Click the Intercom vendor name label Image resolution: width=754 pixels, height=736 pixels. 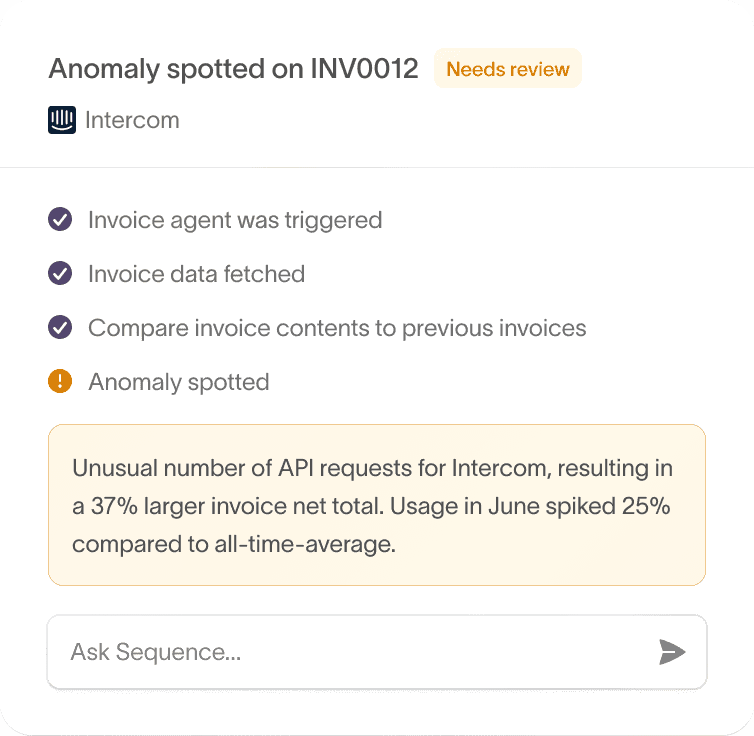[132, 121]
